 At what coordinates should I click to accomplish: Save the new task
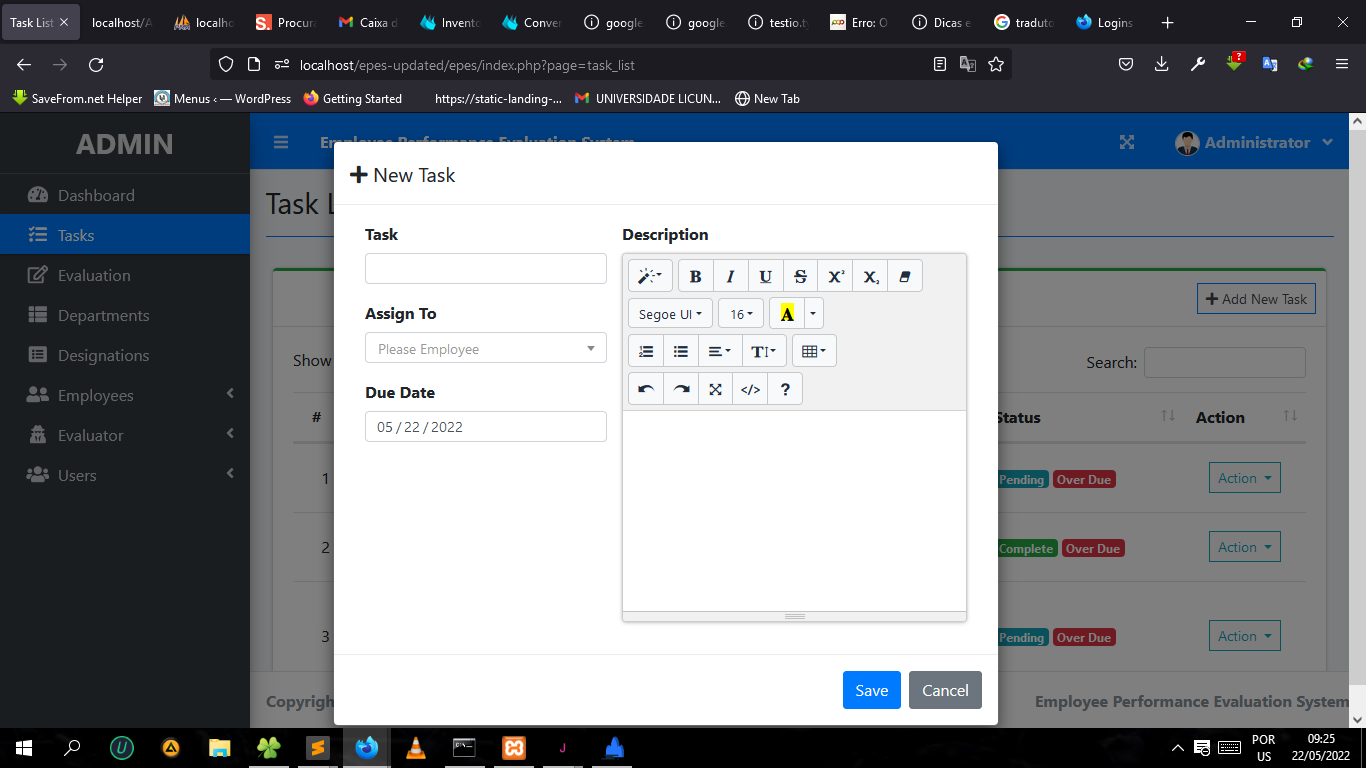(872, 690)
